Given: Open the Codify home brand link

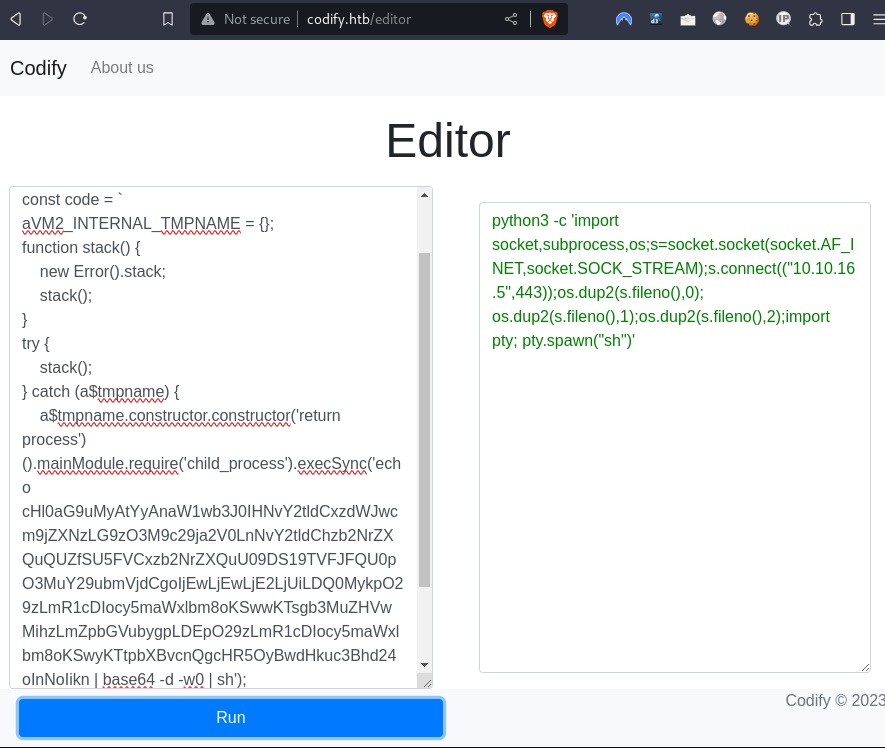Looking at the screenshot, I should pyautogui.click(x=38, y=68).
